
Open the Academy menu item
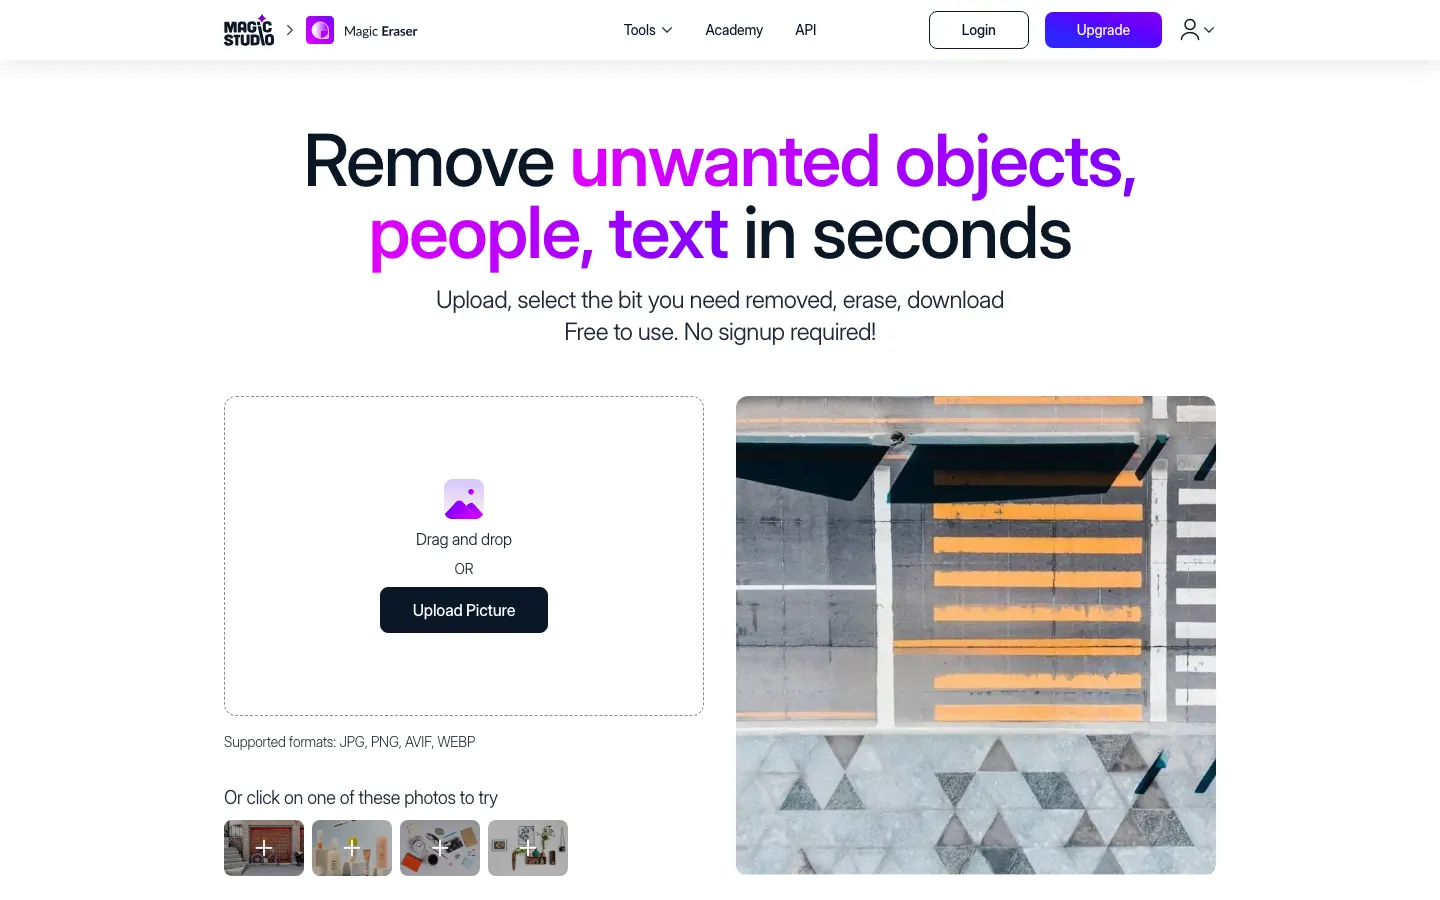[x=734, y=30]
